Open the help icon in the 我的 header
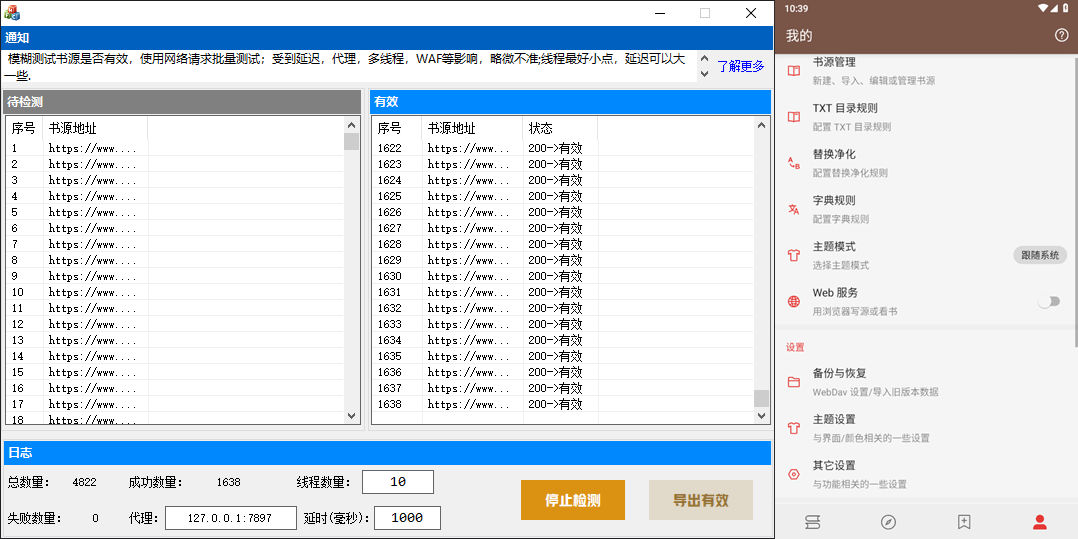 [1061, 35]
